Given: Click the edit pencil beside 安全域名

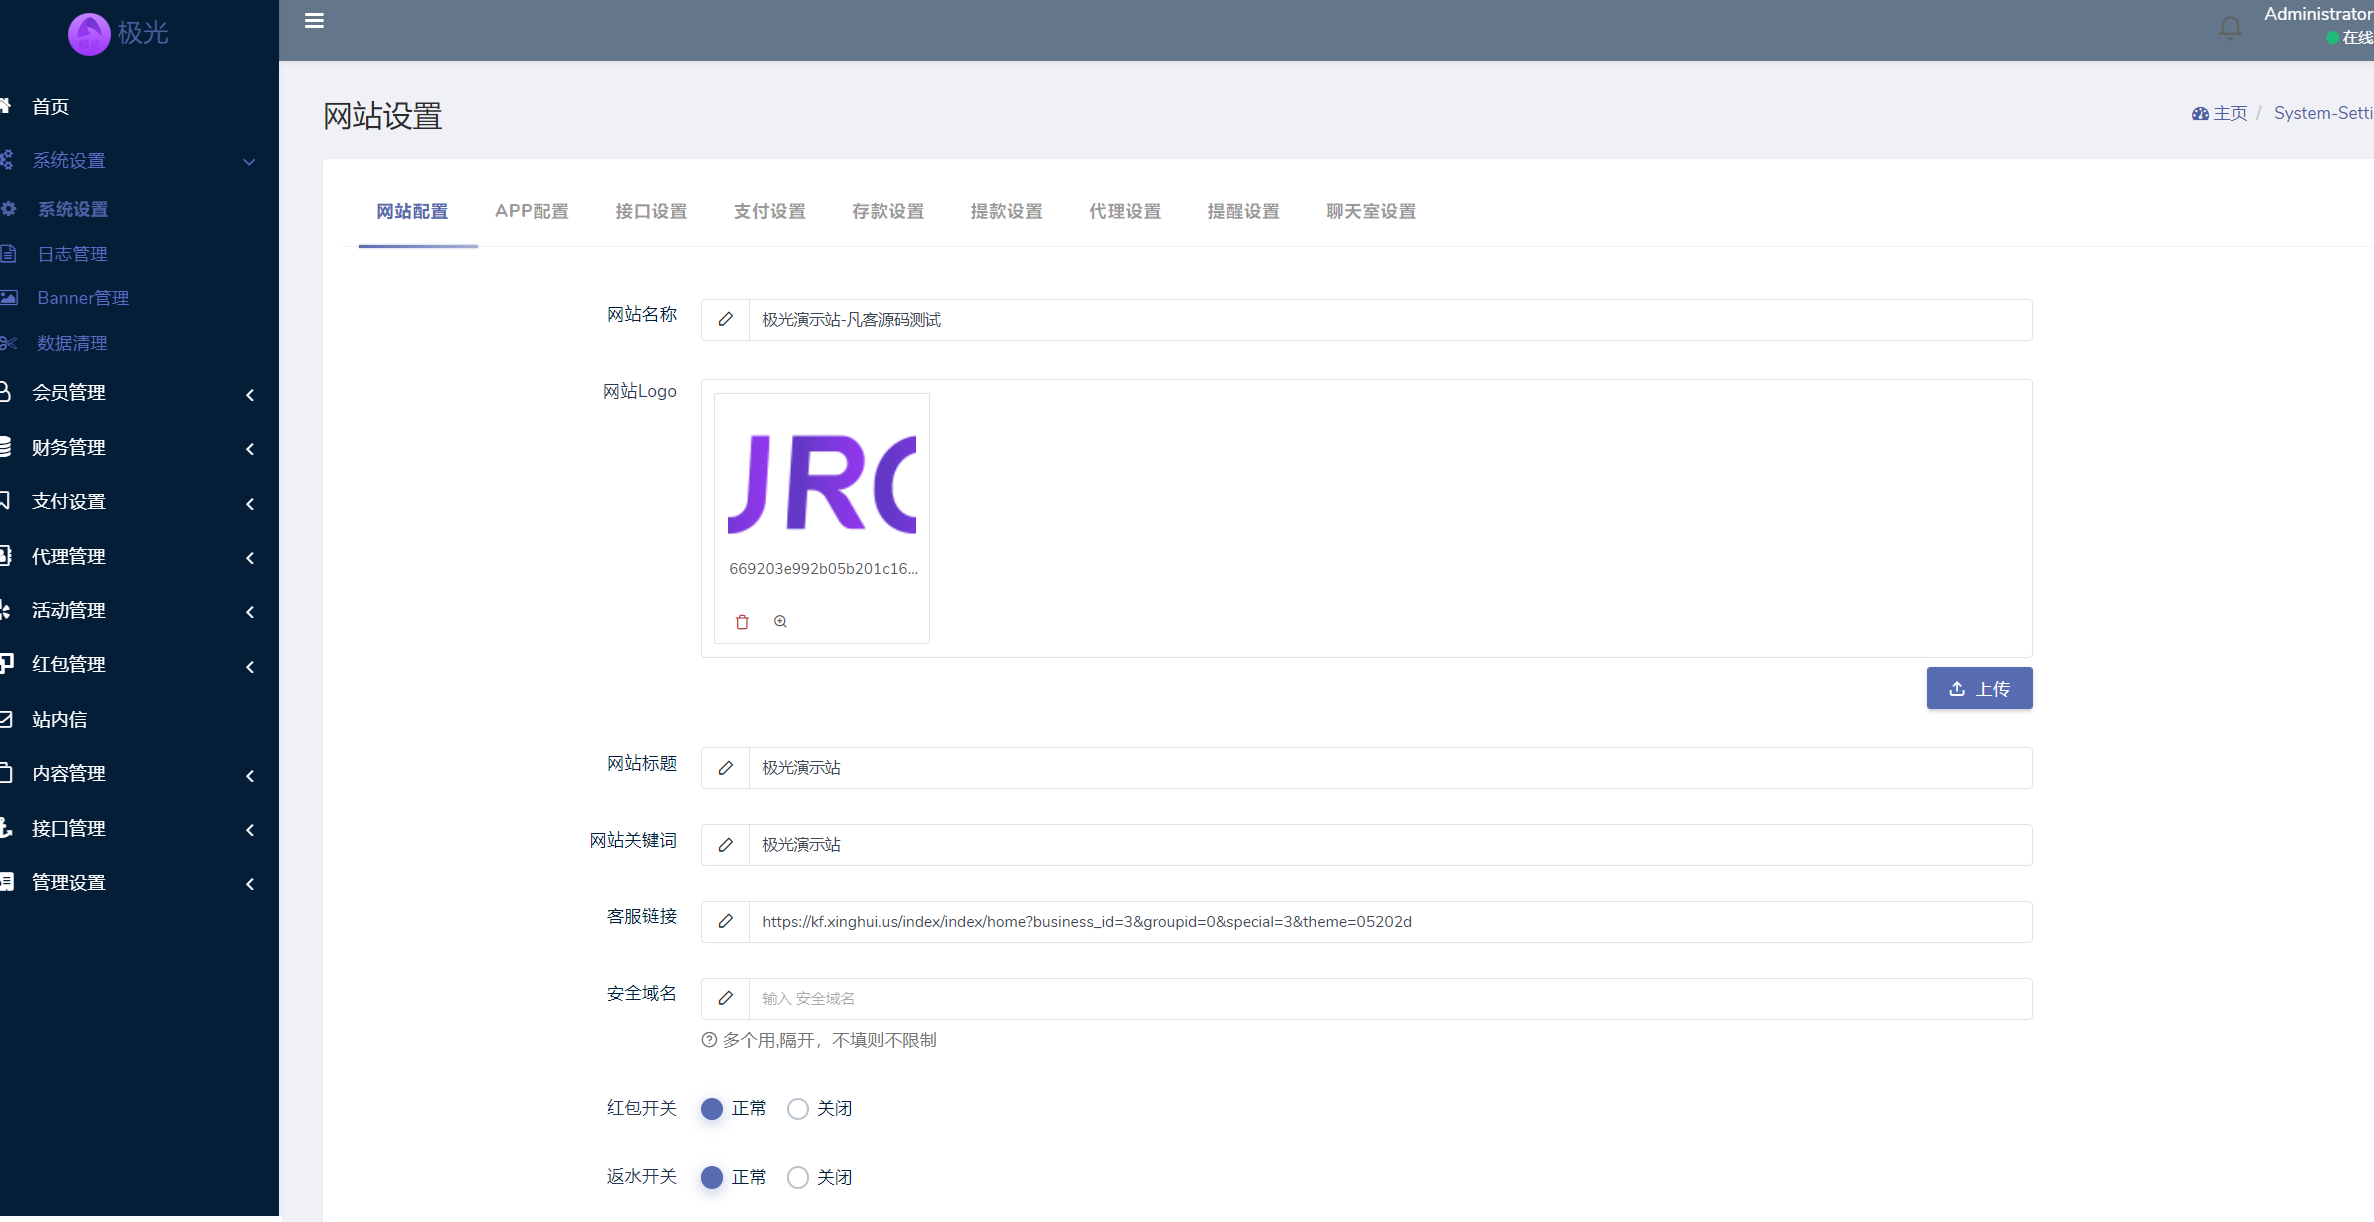Looking at the screenshot, I should pyautogui.click(x=725, y=998).
